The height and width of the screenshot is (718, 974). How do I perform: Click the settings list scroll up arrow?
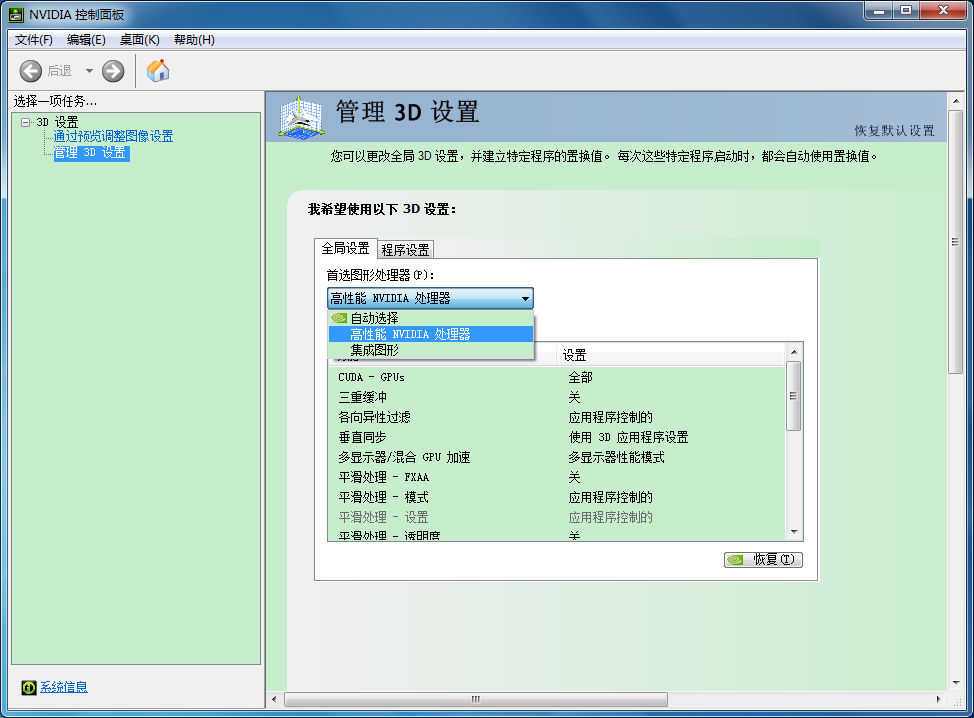pyautogui.click(x=794, y=352)
